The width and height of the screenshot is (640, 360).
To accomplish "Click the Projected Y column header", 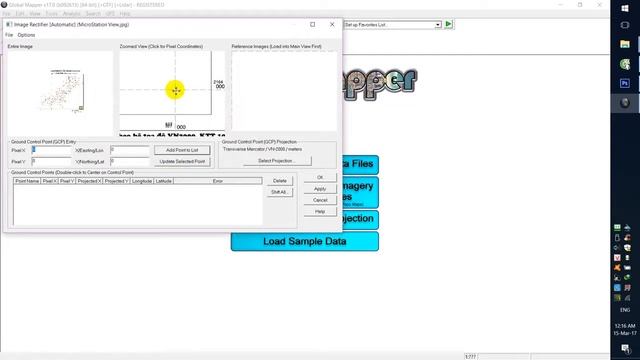I will [117, 181].
